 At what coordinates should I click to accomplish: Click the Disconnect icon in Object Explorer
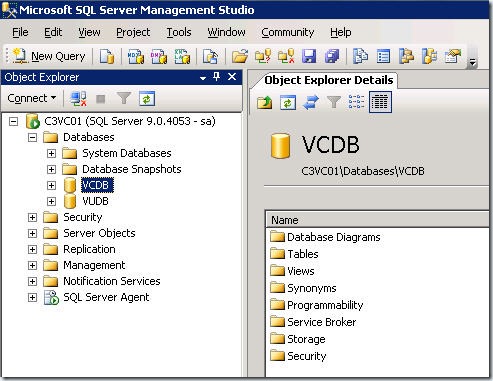tap(78, 99)
